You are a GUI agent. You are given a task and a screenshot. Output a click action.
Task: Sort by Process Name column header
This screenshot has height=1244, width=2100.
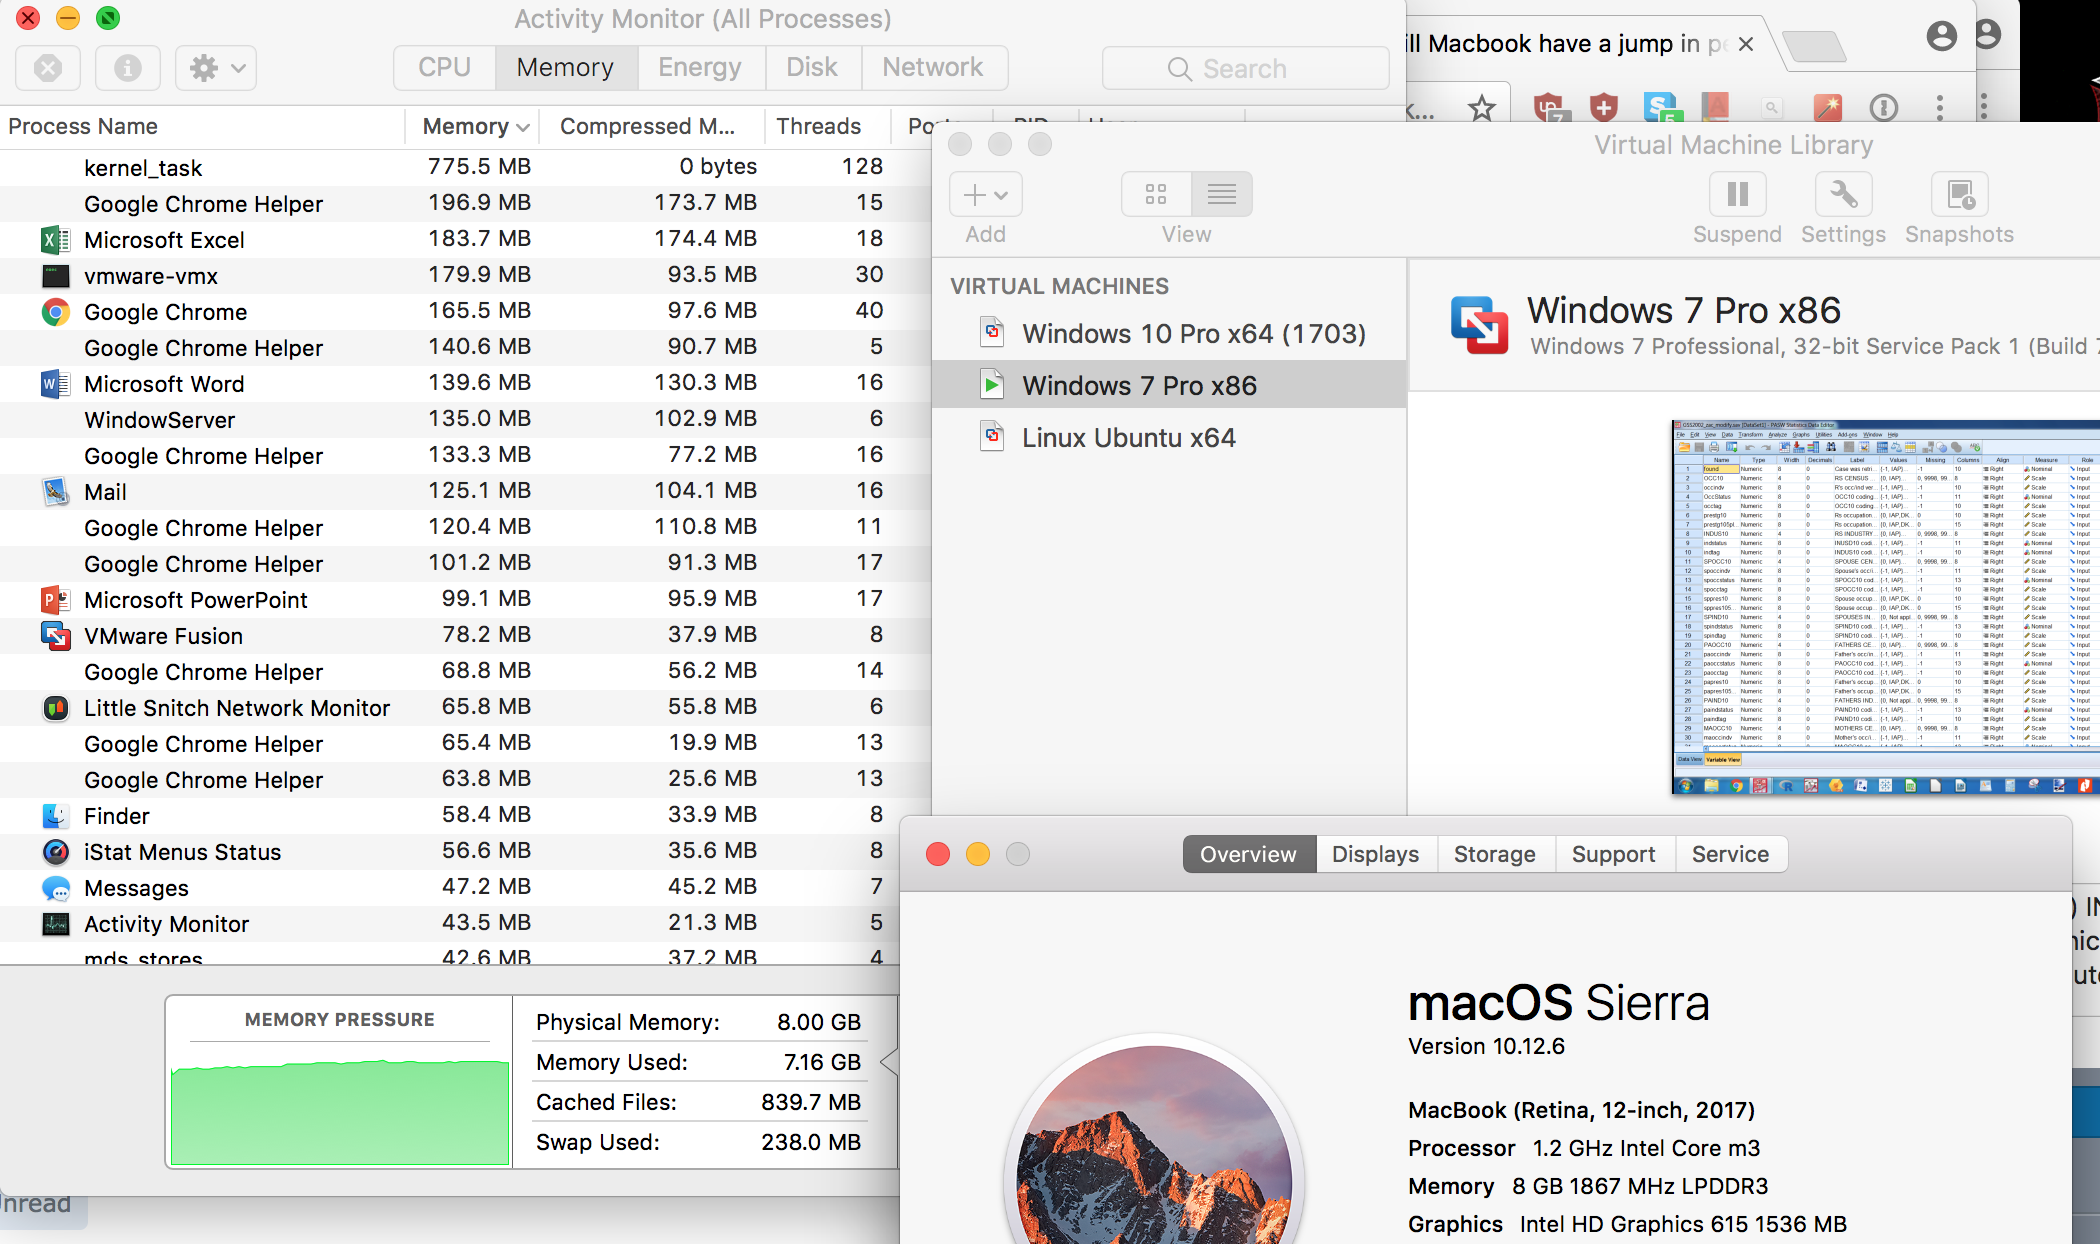click(202, 126)
